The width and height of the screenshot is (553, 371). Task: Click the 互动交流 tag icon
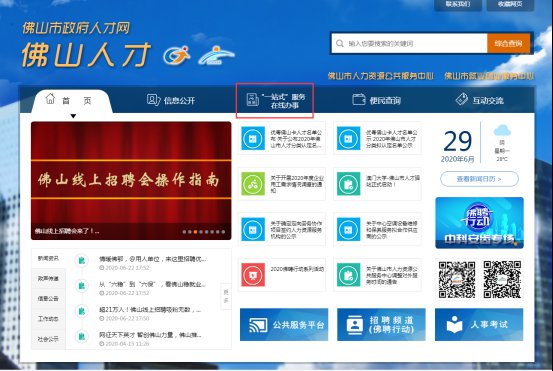(462, 99)
